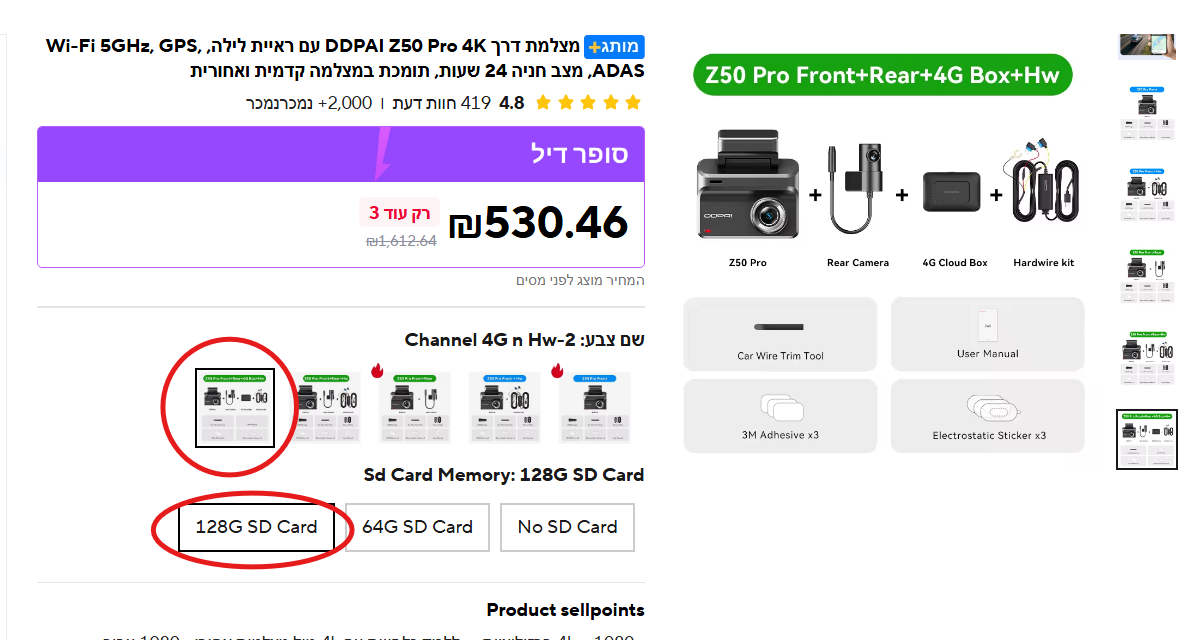This screenshot has width=1198, height=640.
Task: Choose the Z50 Pro Front+Rear+Hw variant thumbnail
Action: click(x=328, y=408)
